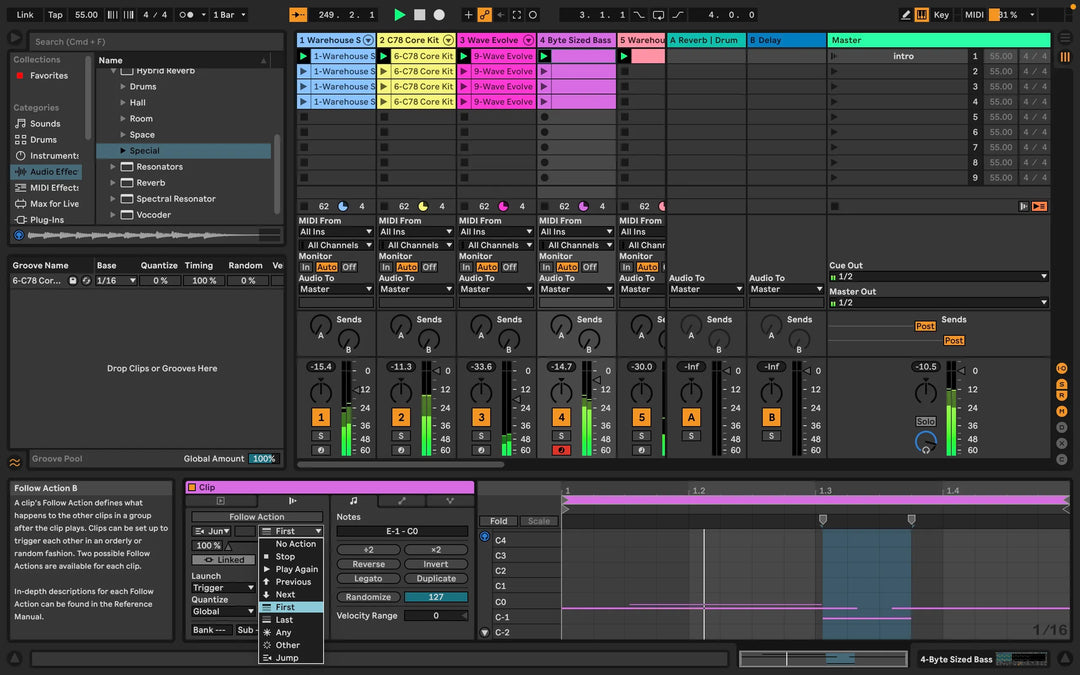Click the Global Amount 100% groove slider
1080x675 pixels.
(263, 459)
